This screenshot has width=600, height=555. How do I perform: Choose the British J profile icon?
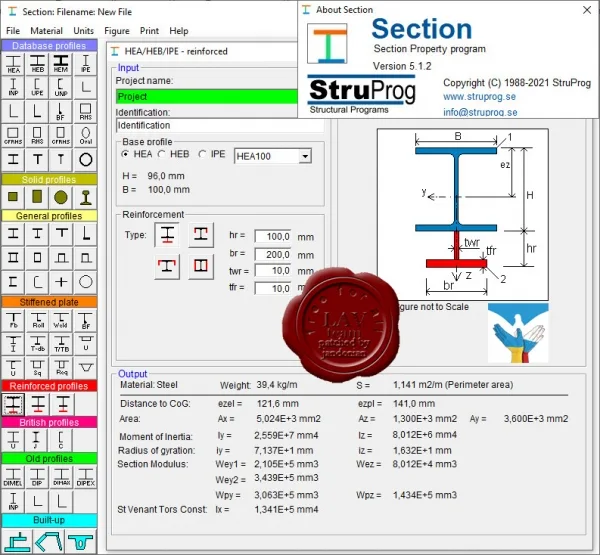click(37, 440)
